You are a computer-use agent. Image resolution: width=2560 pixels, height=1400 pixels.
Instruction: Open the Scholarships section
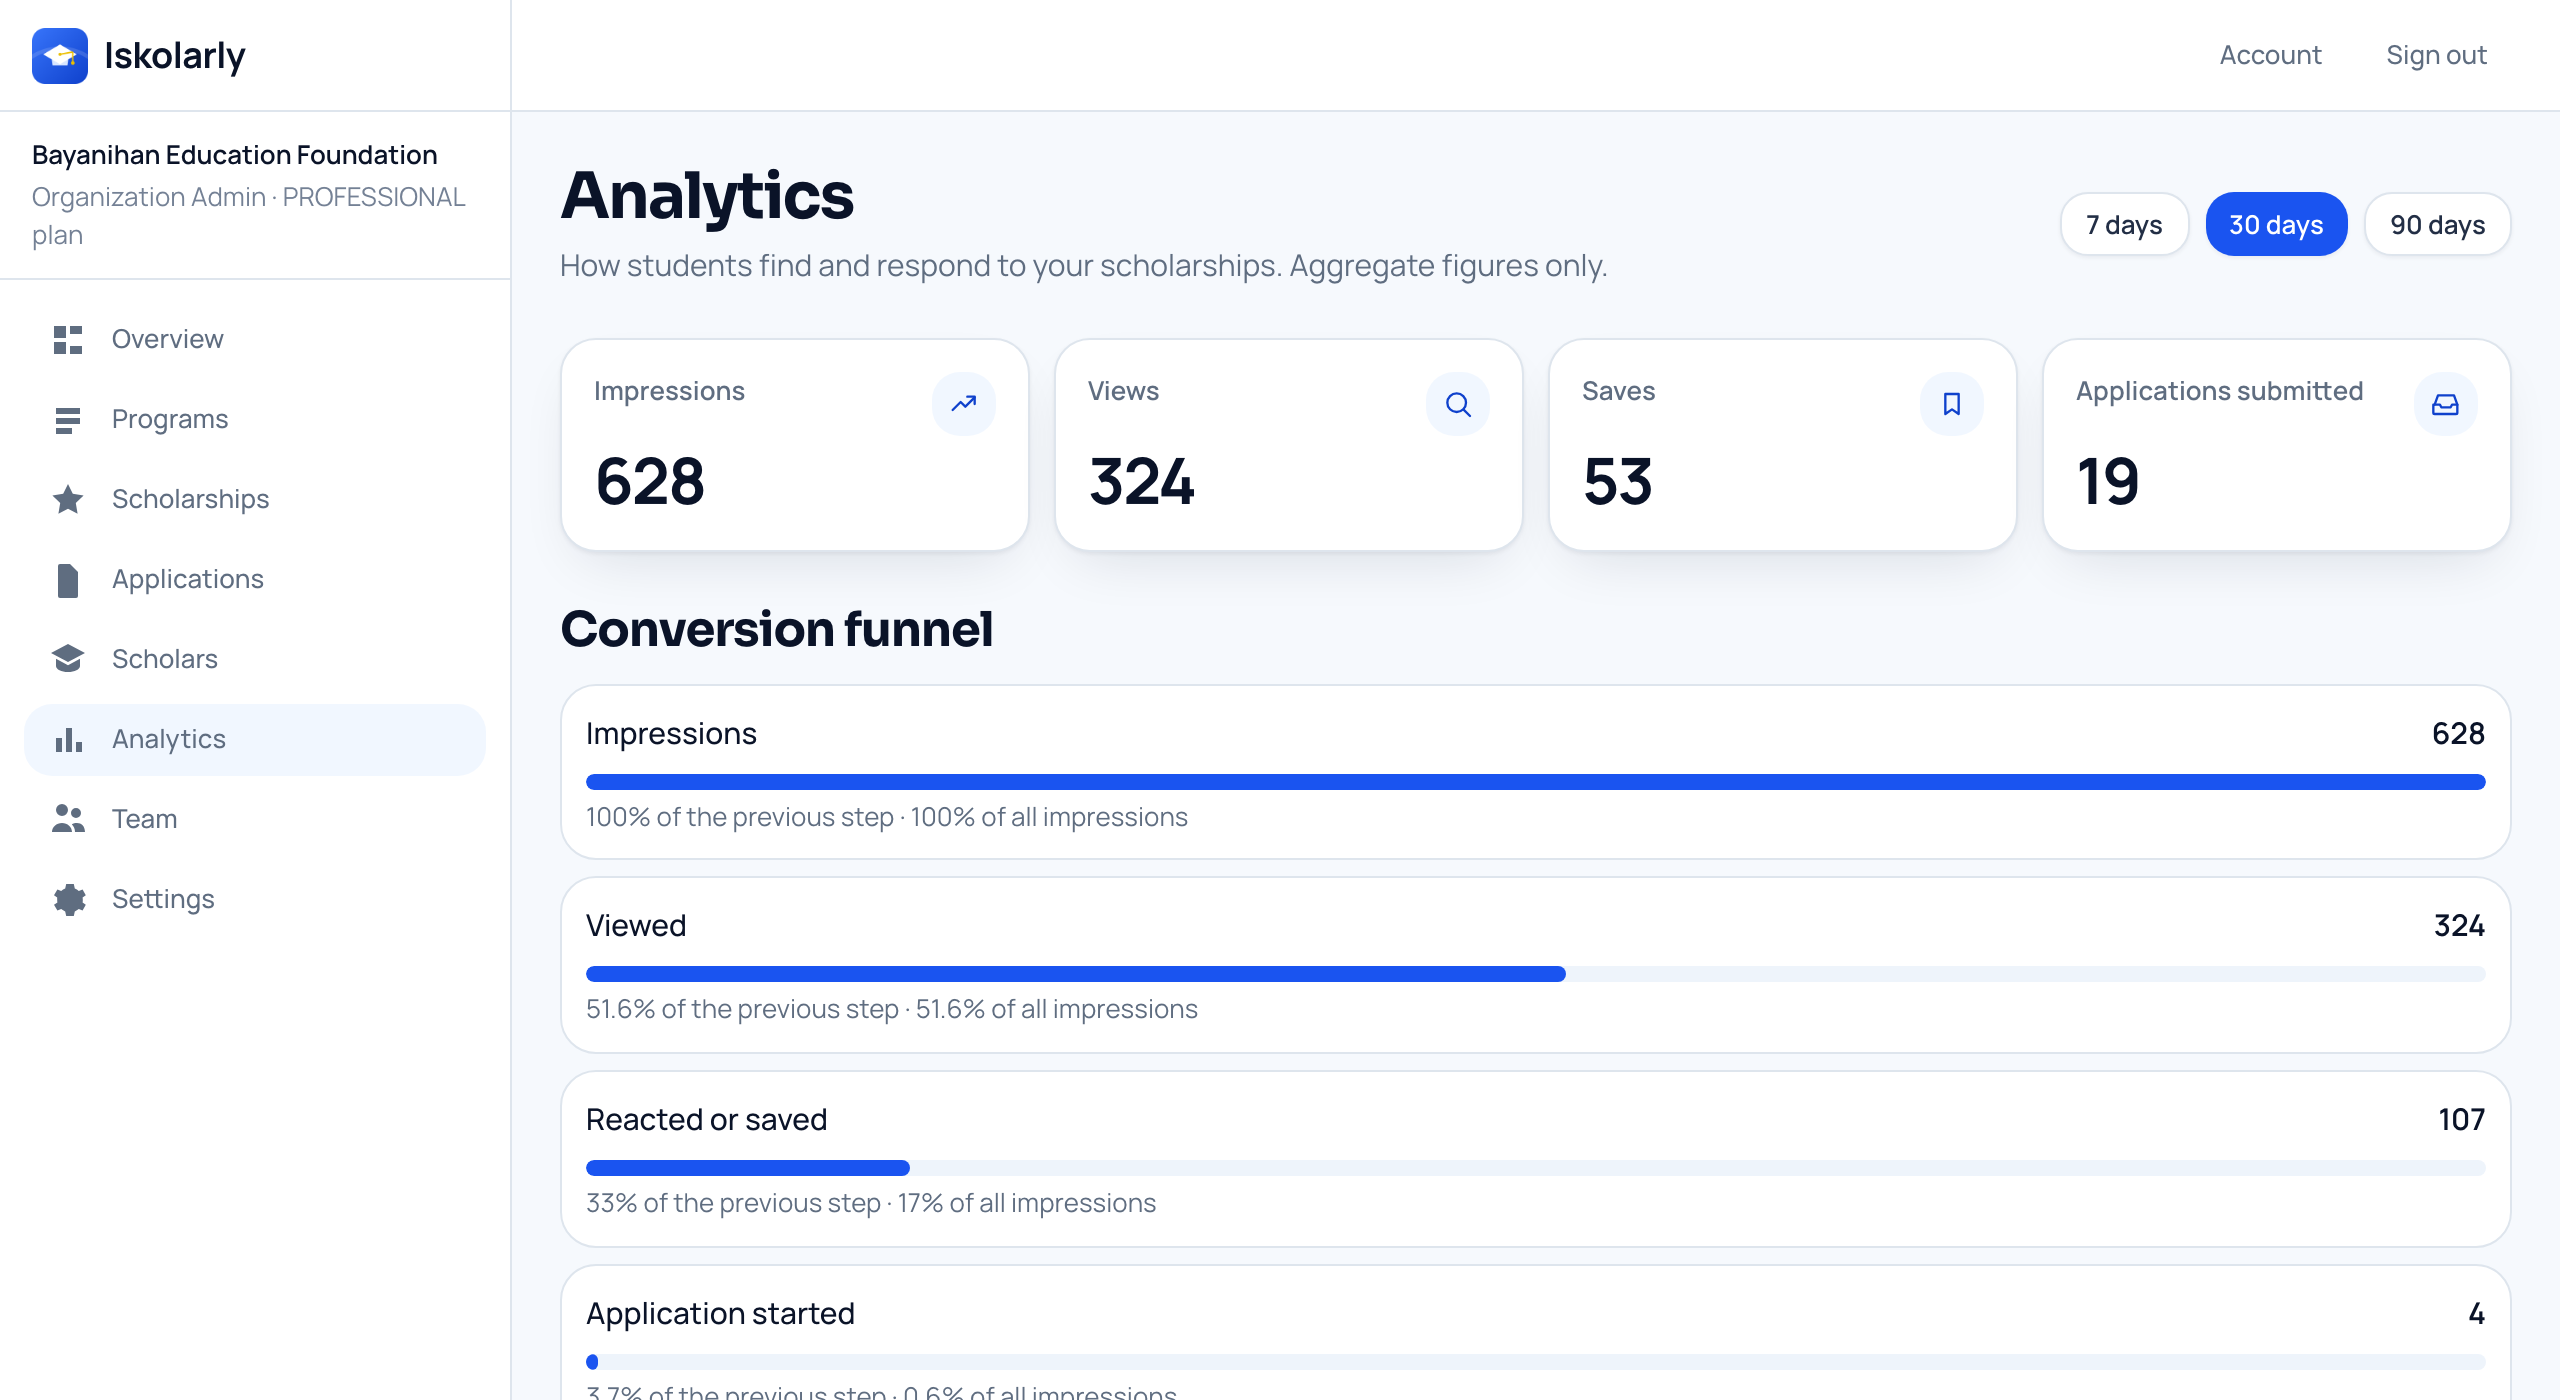255,499
